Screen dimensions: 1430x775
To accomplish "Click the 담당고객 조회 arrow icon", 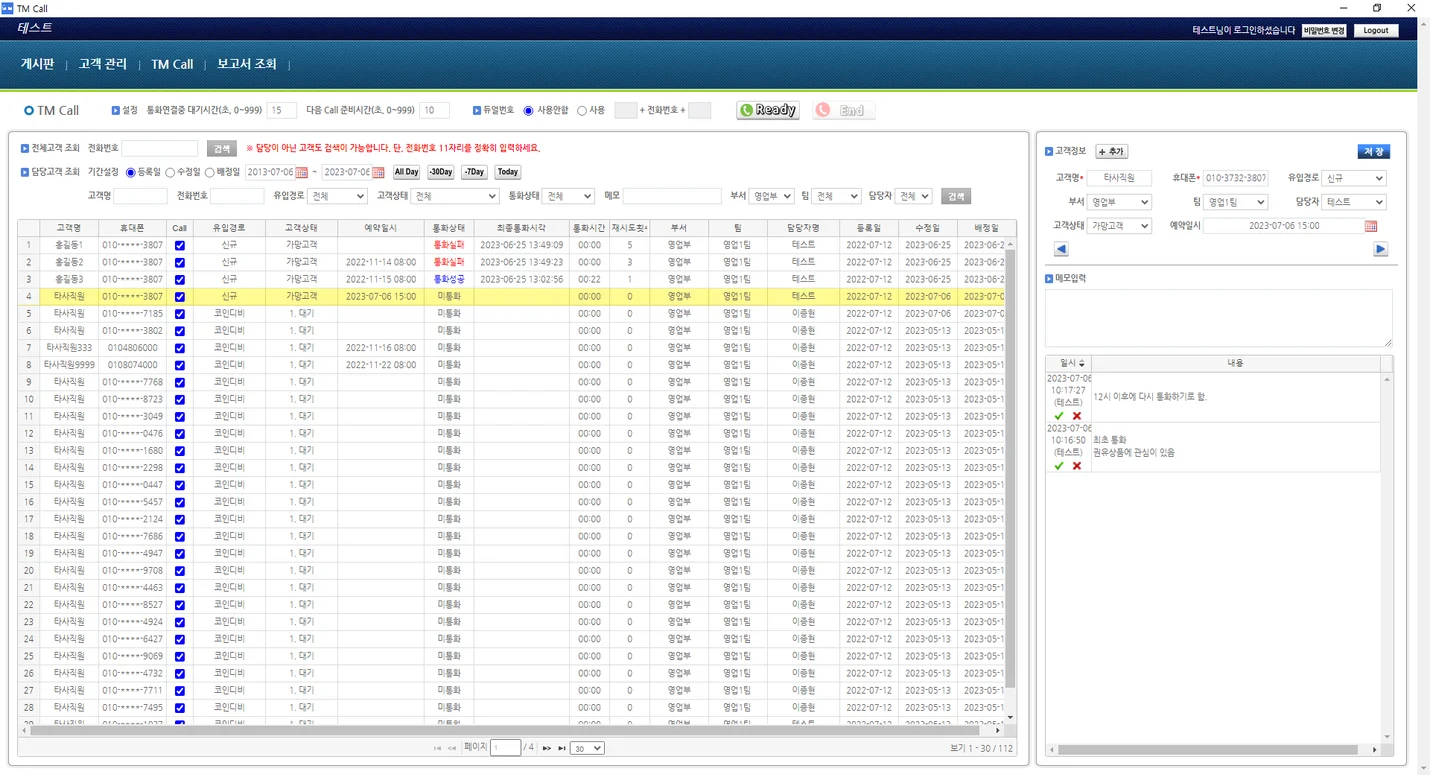I will tap(25, 172).
